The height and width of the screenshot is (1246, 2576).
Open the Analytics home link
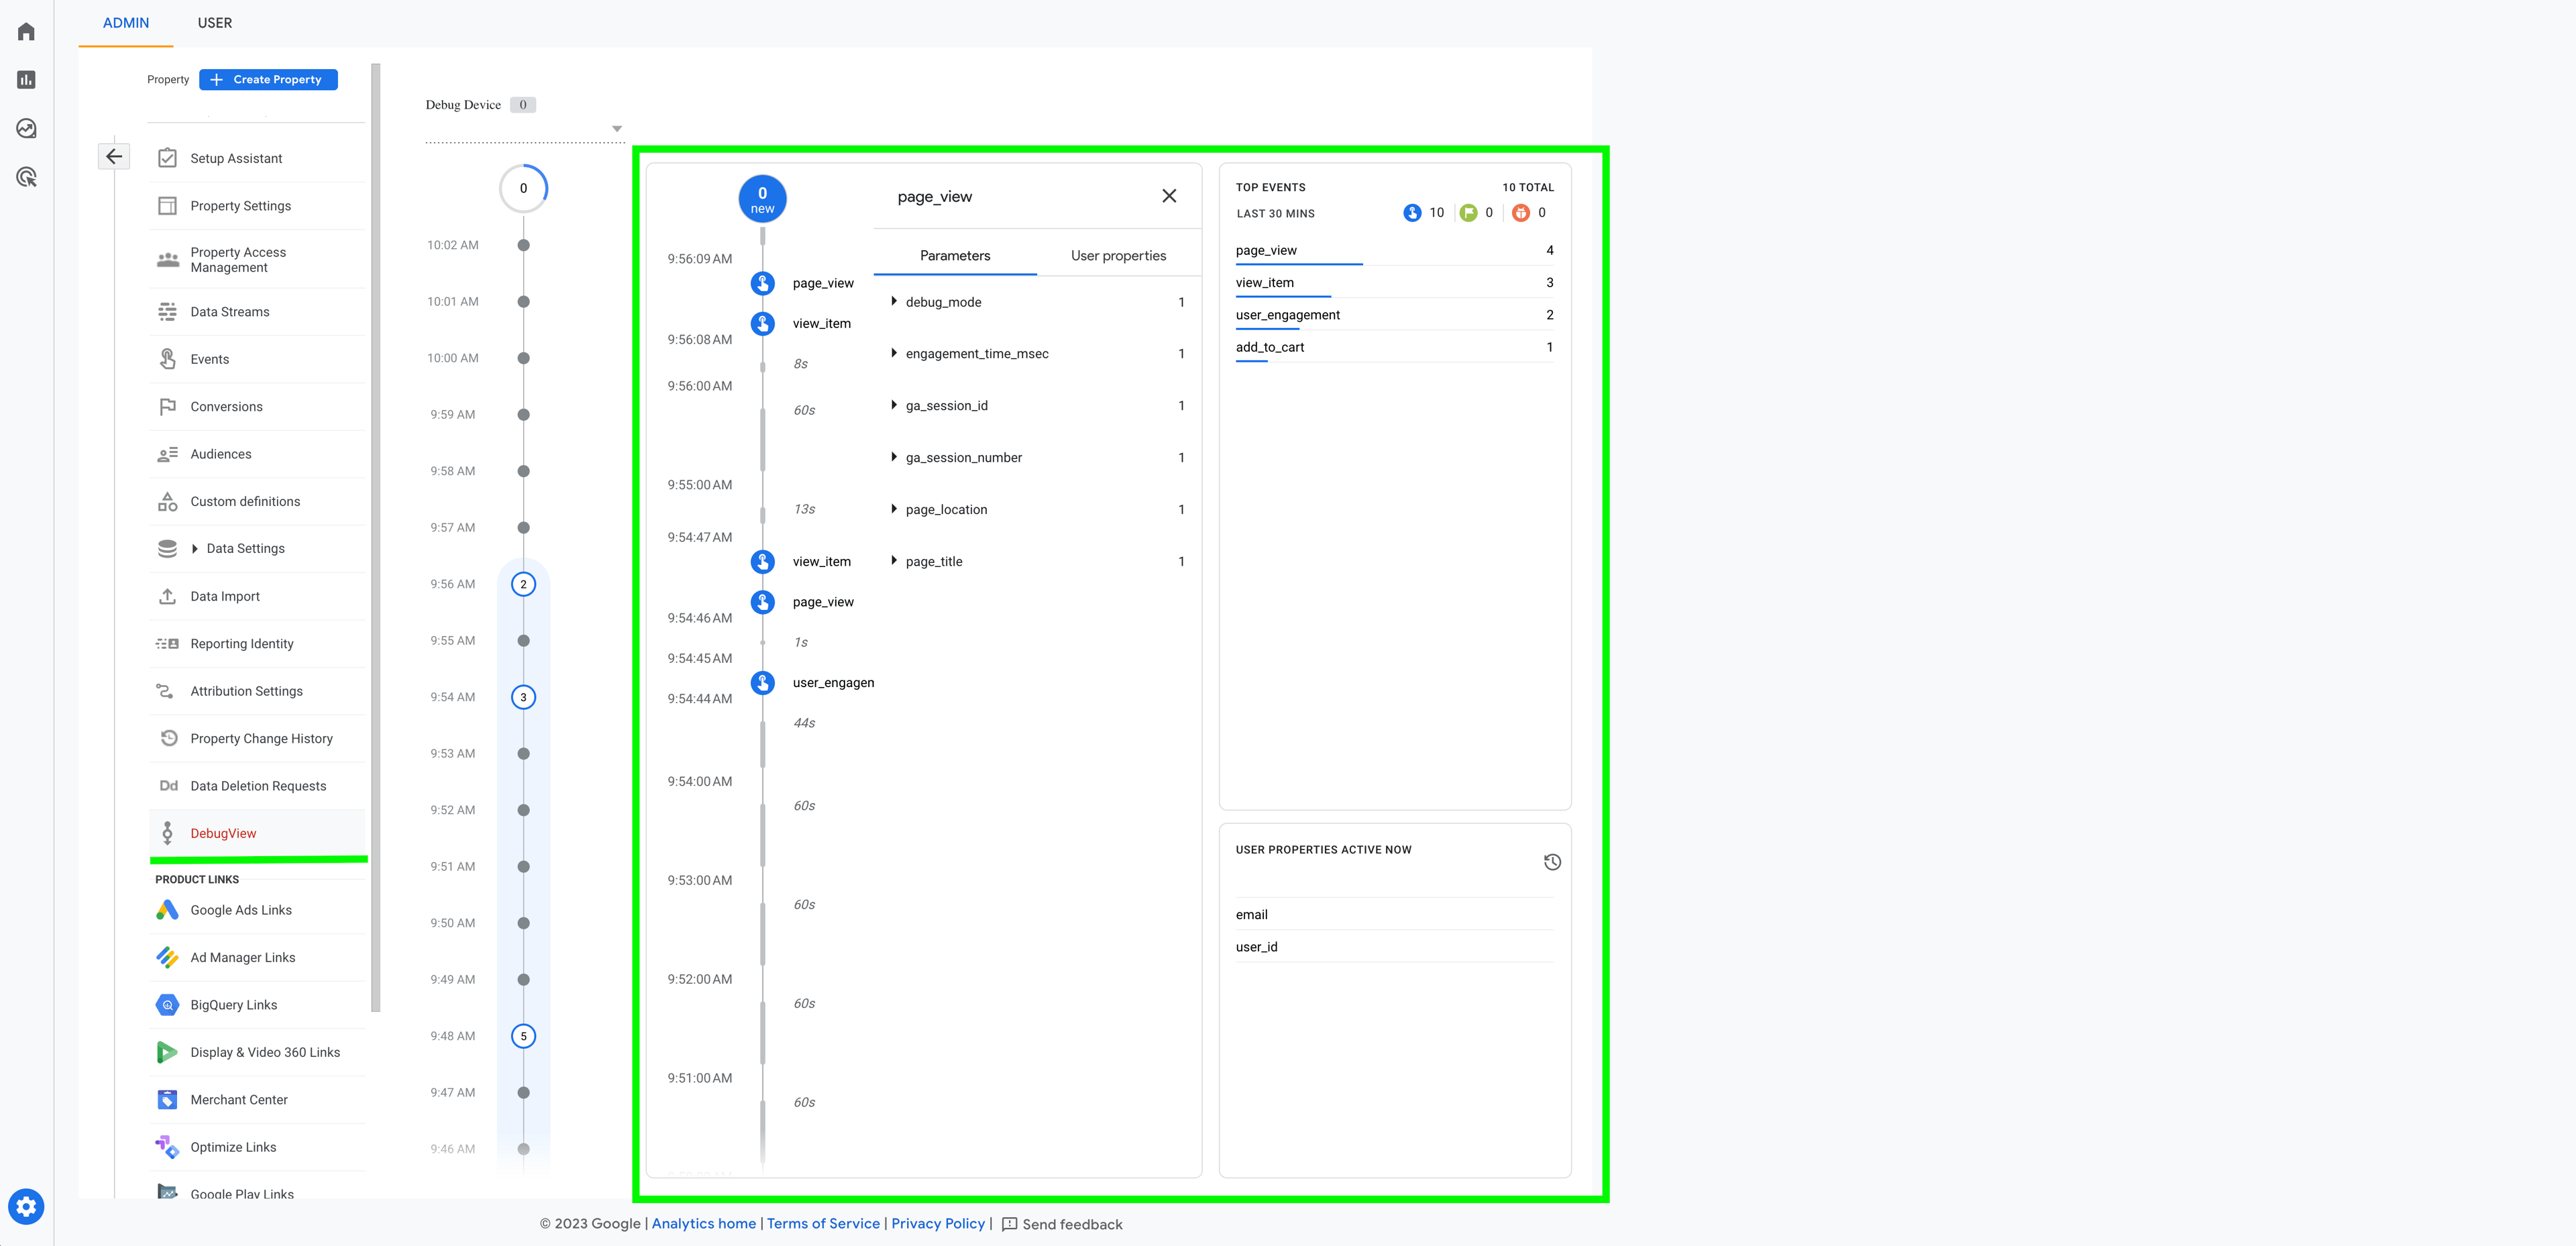point(704,1224)
